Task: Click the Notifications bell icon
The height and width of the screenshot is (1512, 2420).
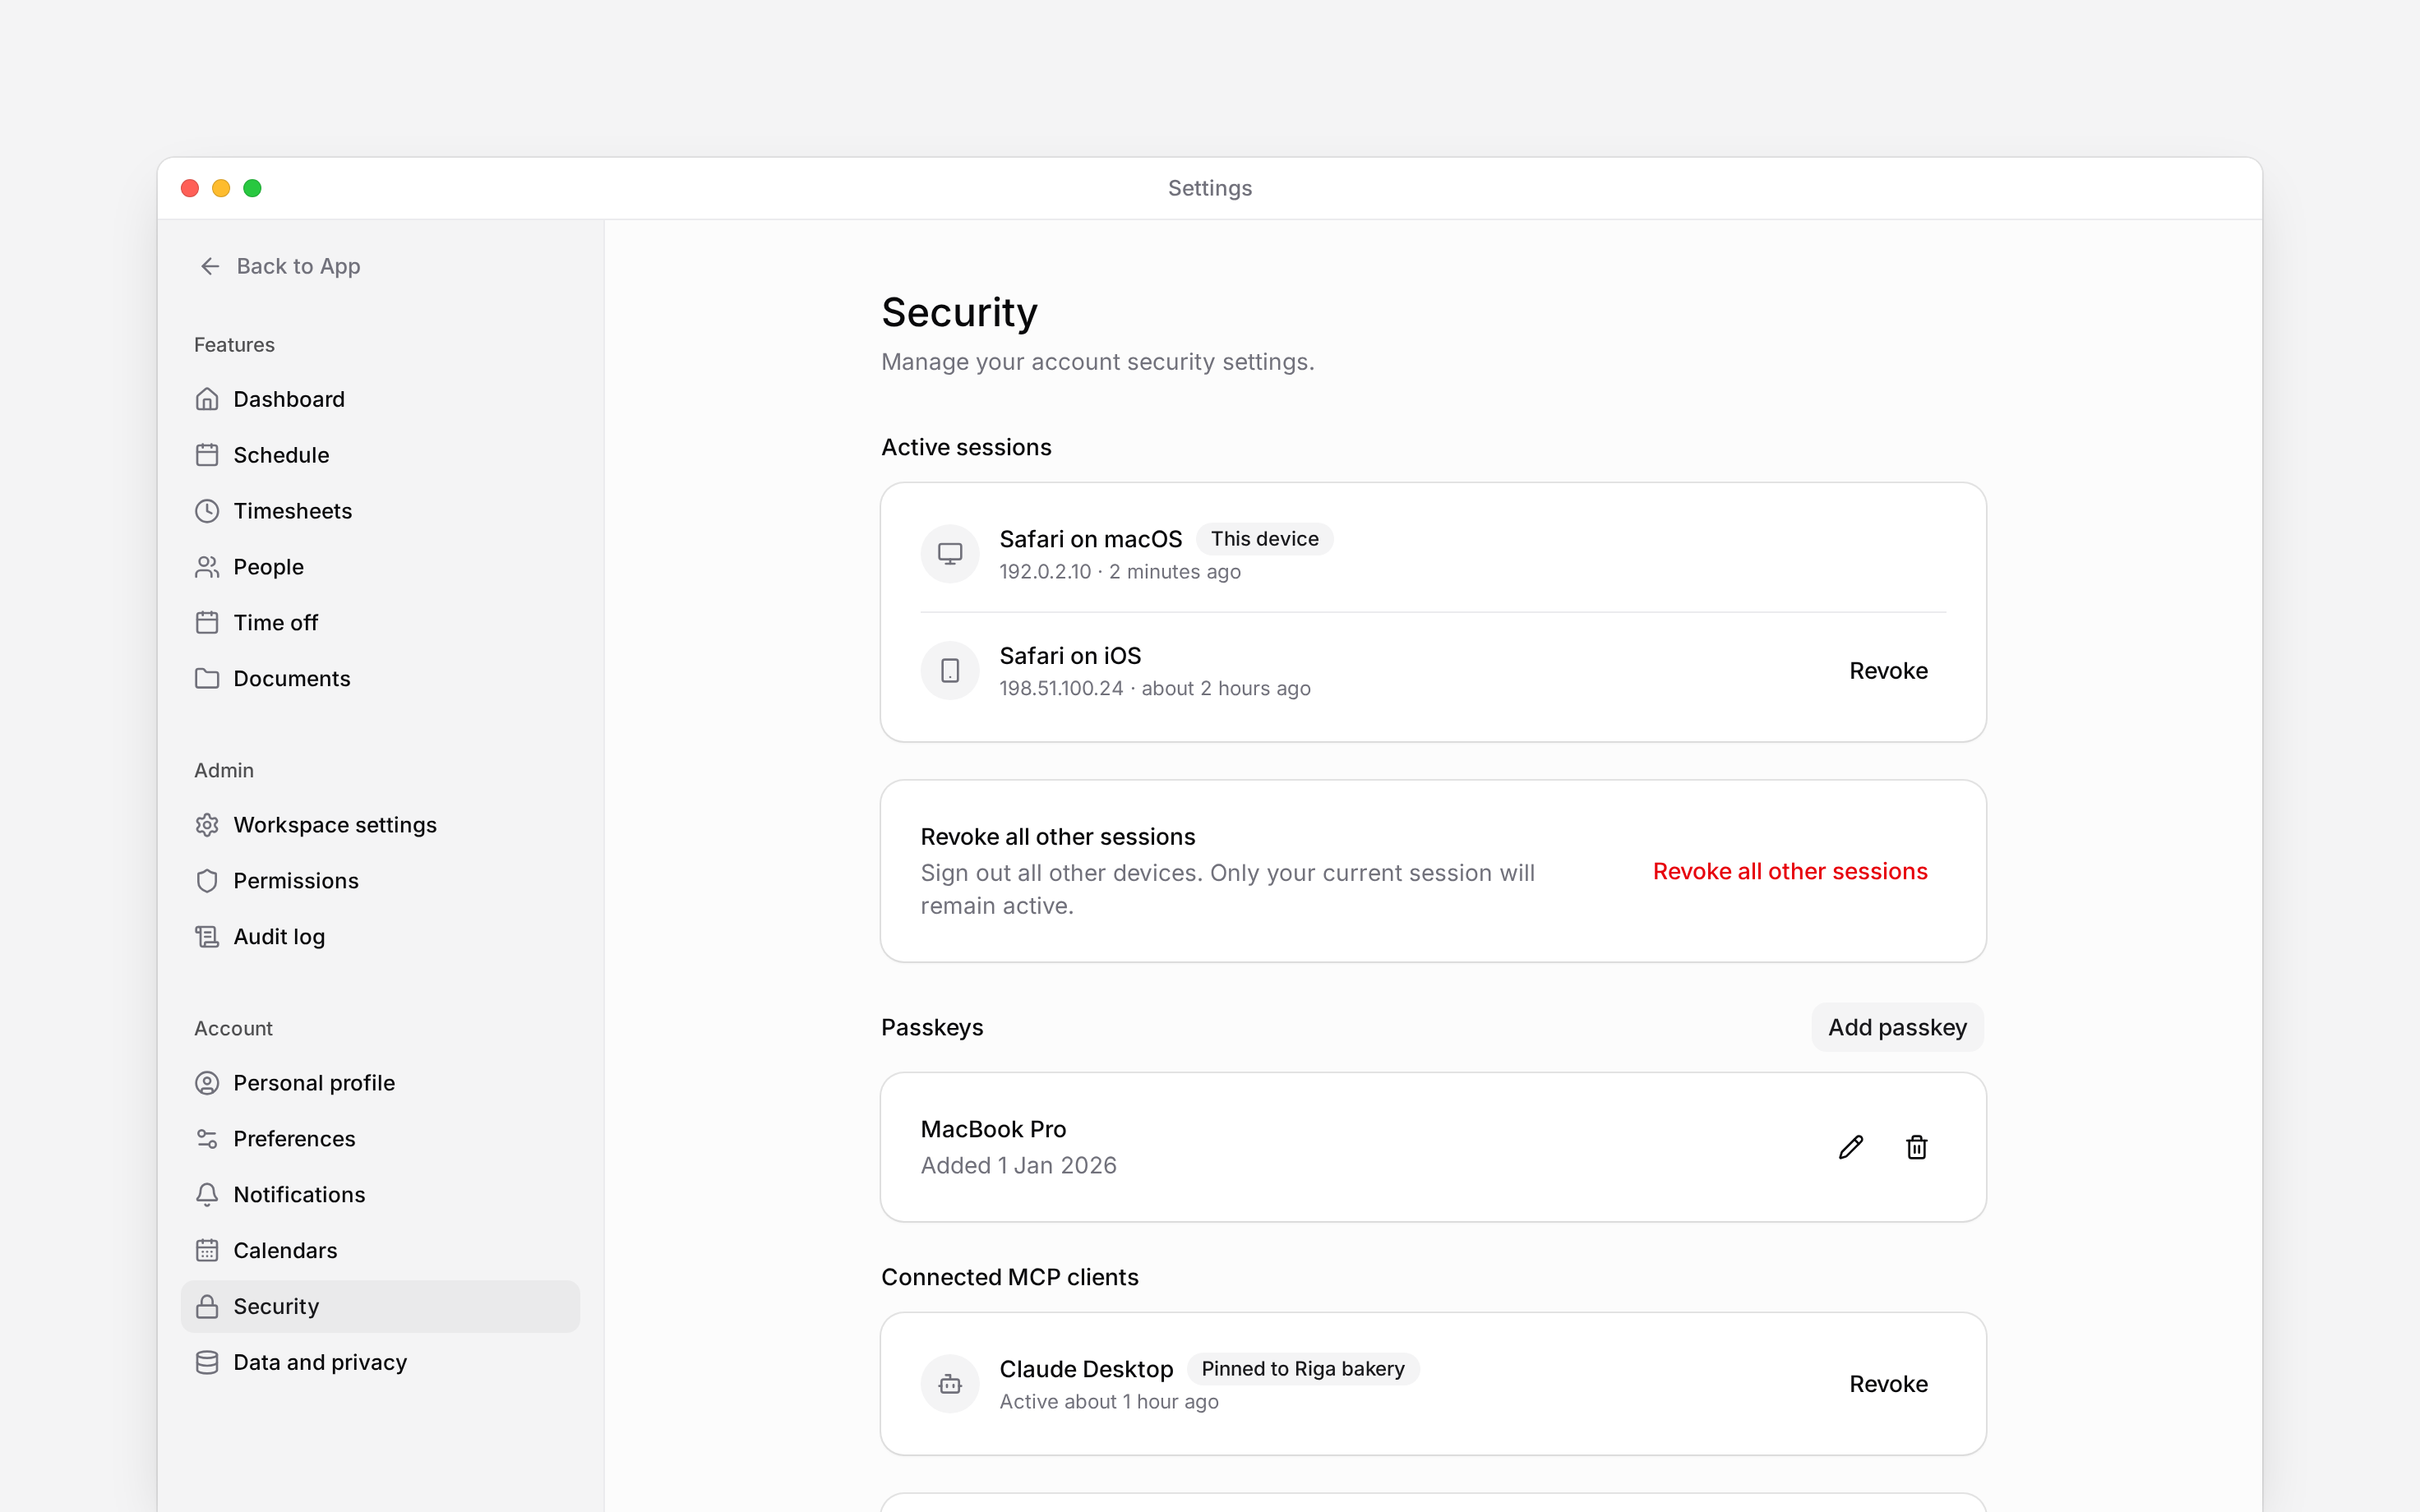Action: 207,1195
